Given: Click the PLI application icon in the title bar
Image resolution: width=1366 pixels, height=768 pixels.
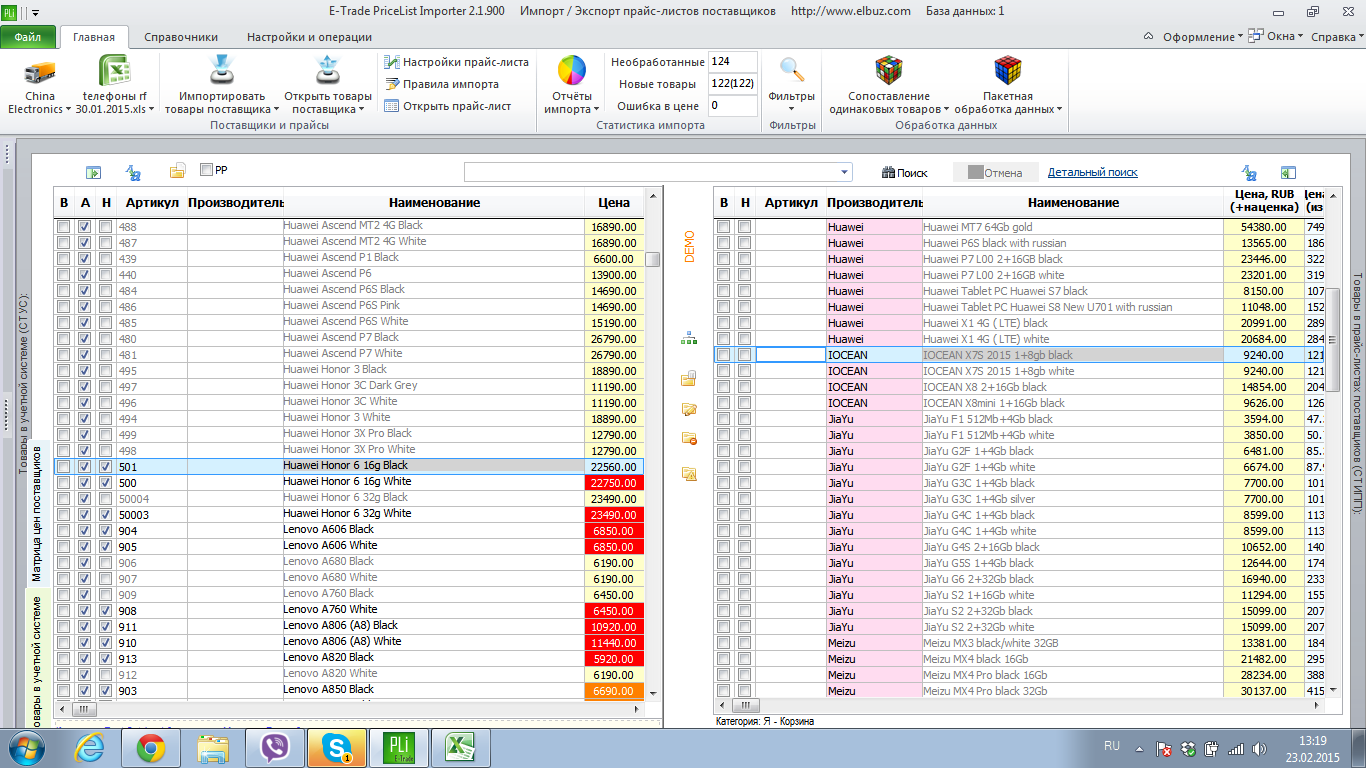Looking at the screenshot, I should pyautogui.click(x=9, y=11).
